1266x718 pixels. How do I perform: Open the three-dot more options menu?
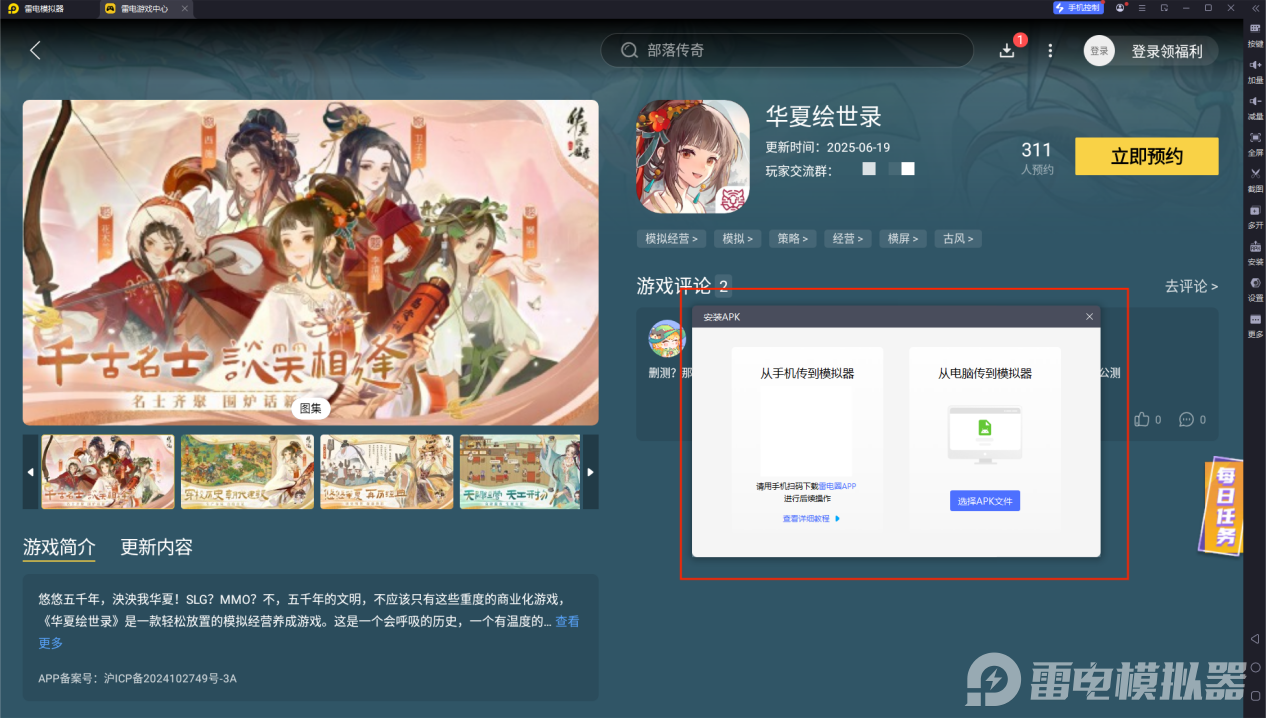click(1050, 50)
